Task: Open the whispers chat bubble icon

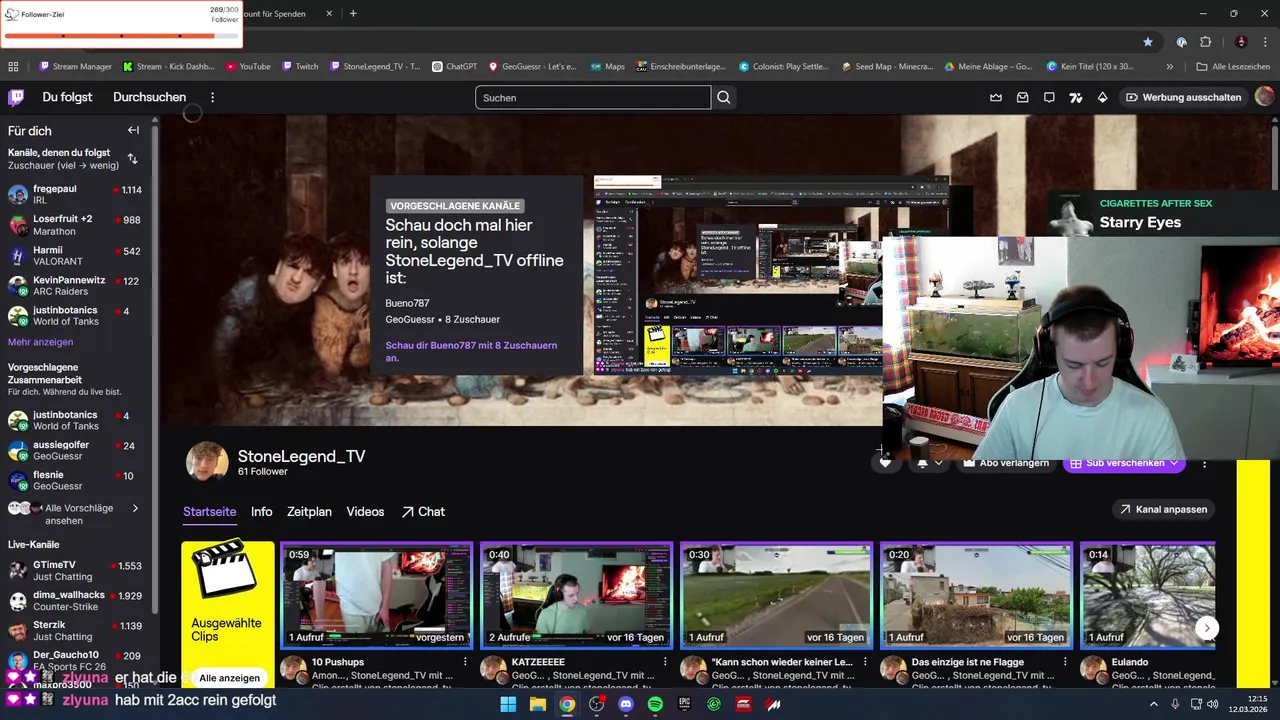Action: pos(1049,97)
